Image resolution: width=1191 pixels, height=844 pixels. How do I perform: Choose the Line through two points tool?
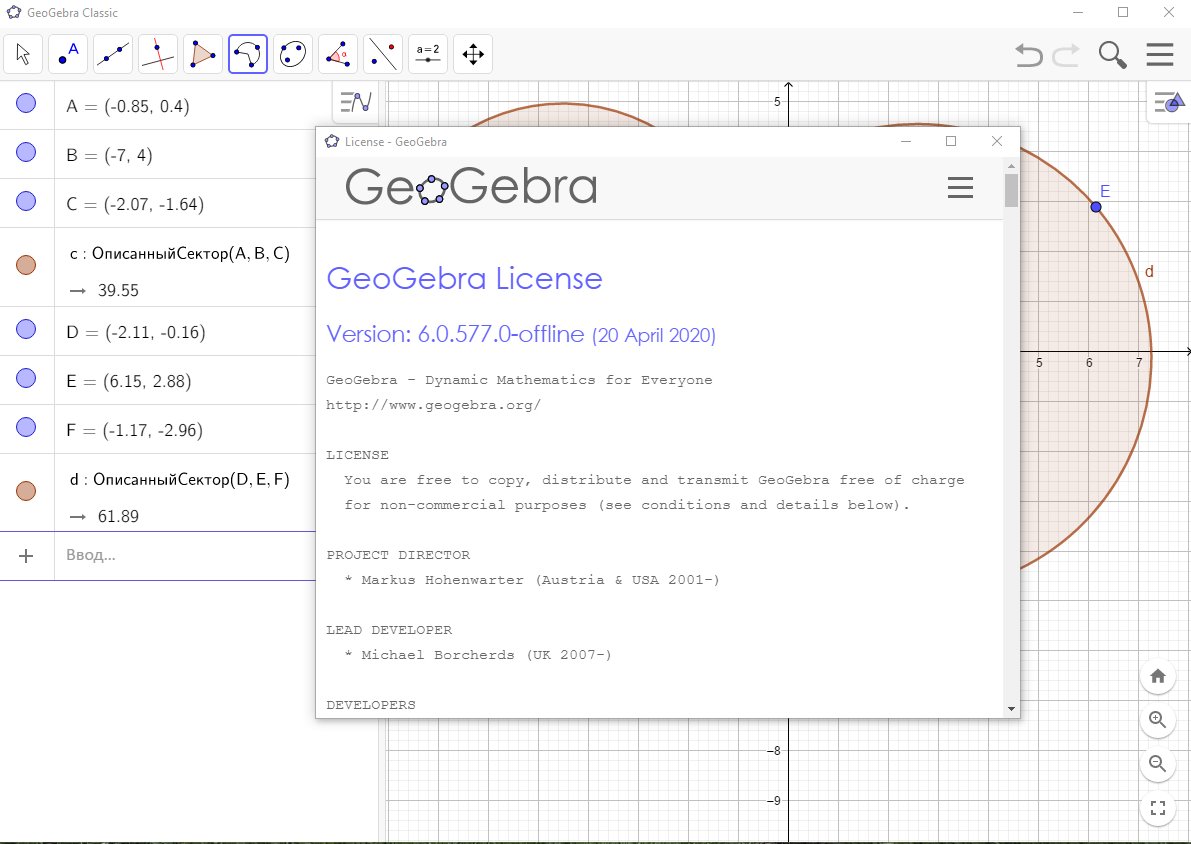(x=113, y=54)
